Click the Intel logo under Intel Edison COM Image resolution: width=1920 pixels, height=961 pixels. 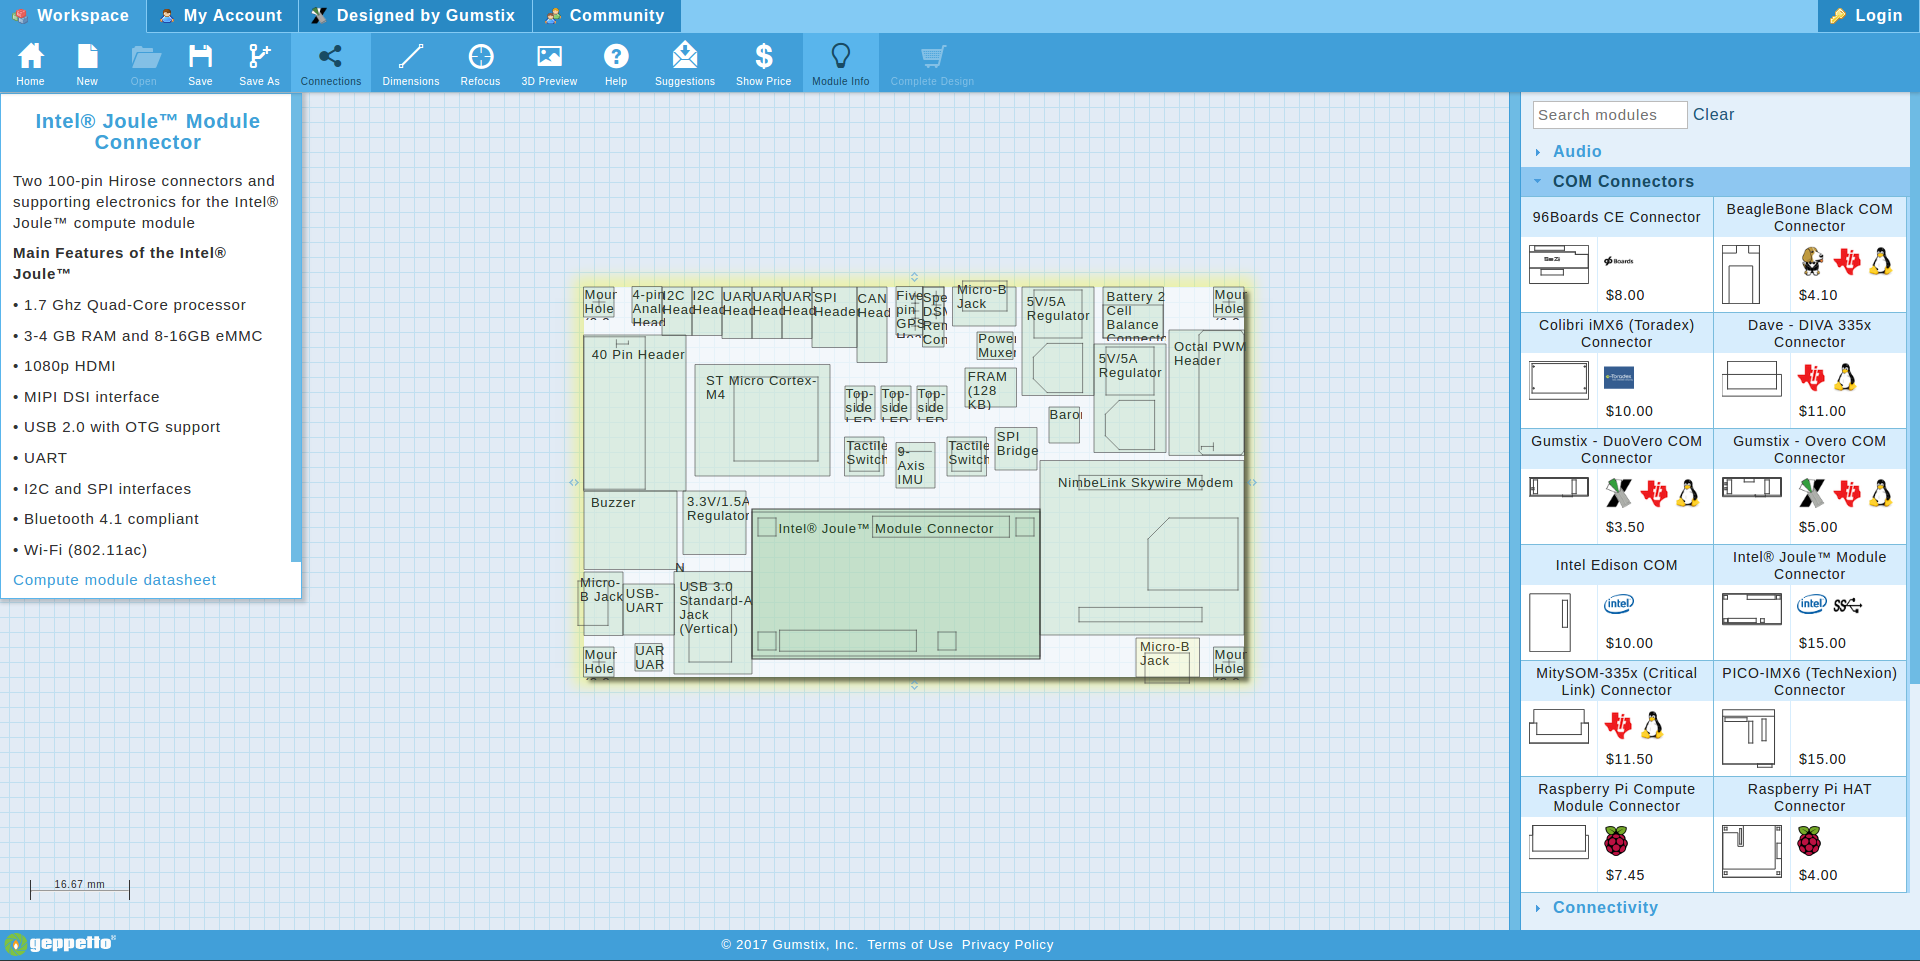[x=1619, y=604]
